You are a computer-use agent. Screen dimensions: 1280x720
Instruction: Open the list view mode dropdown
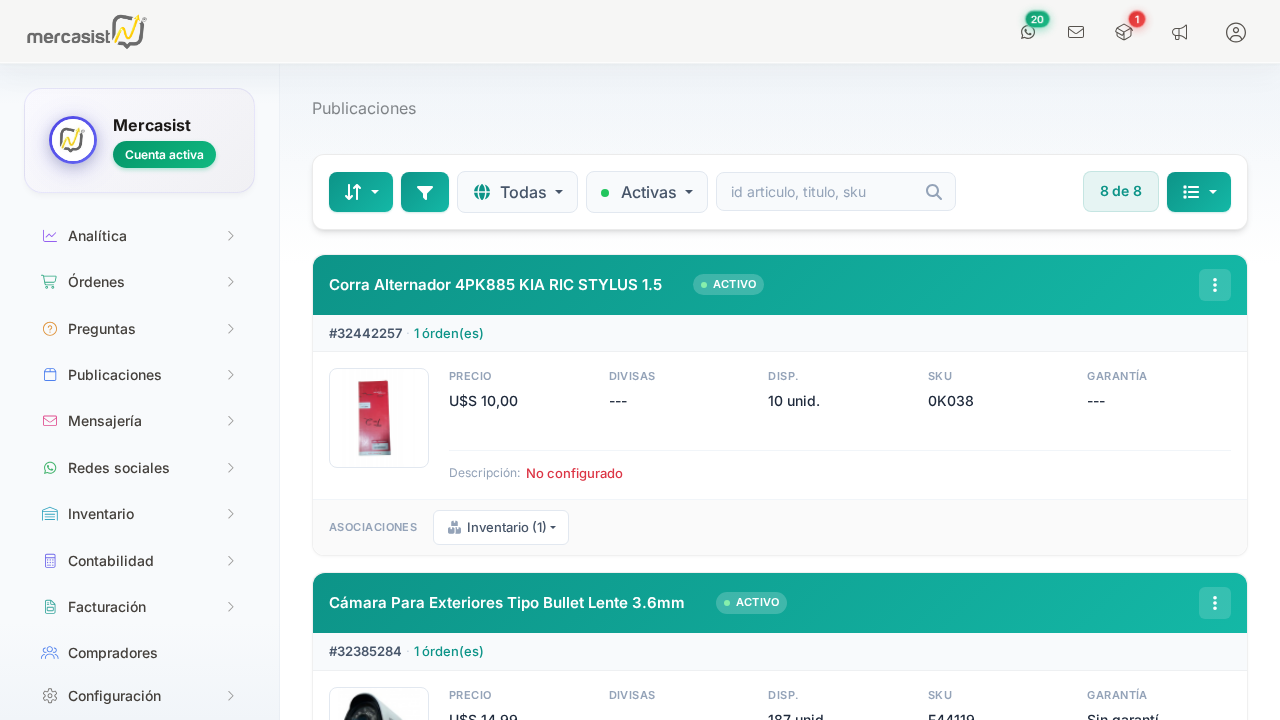[1199, 192]
